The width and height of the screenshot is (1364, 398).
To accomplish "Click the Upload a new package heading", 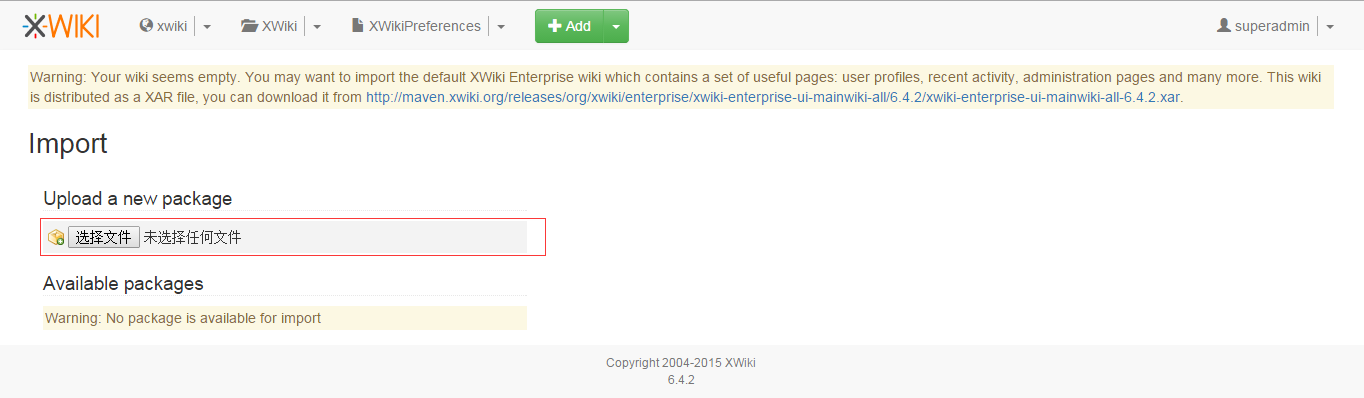I will pyautogui.click(x=138, y=199).
